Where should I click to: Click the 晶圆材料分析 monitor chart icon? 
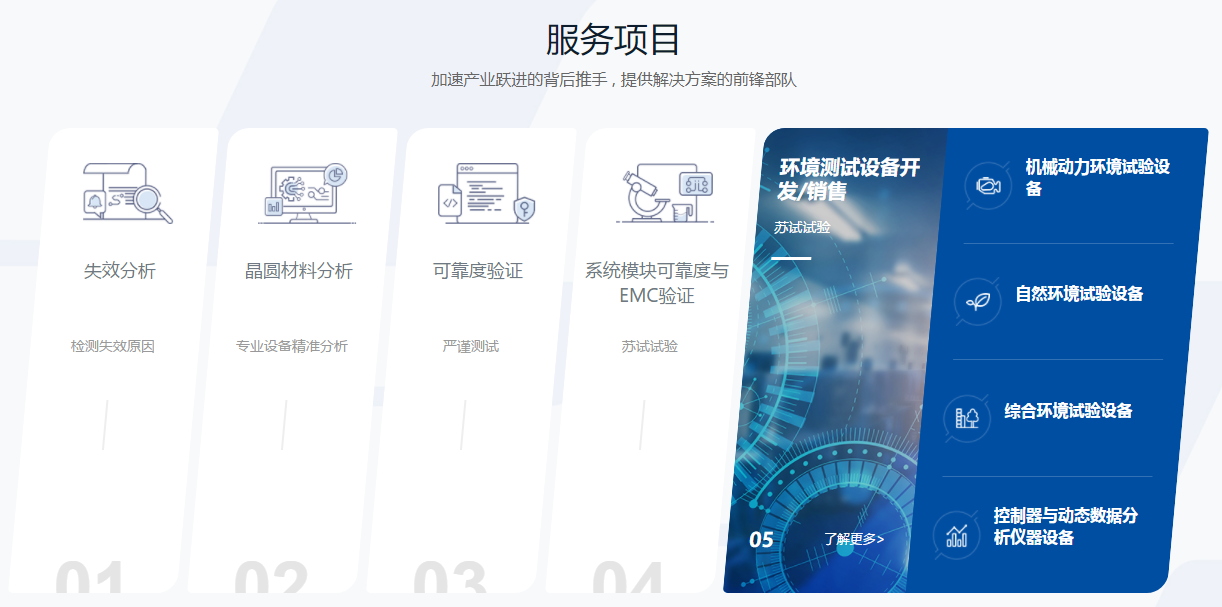(x=306, y=193)
